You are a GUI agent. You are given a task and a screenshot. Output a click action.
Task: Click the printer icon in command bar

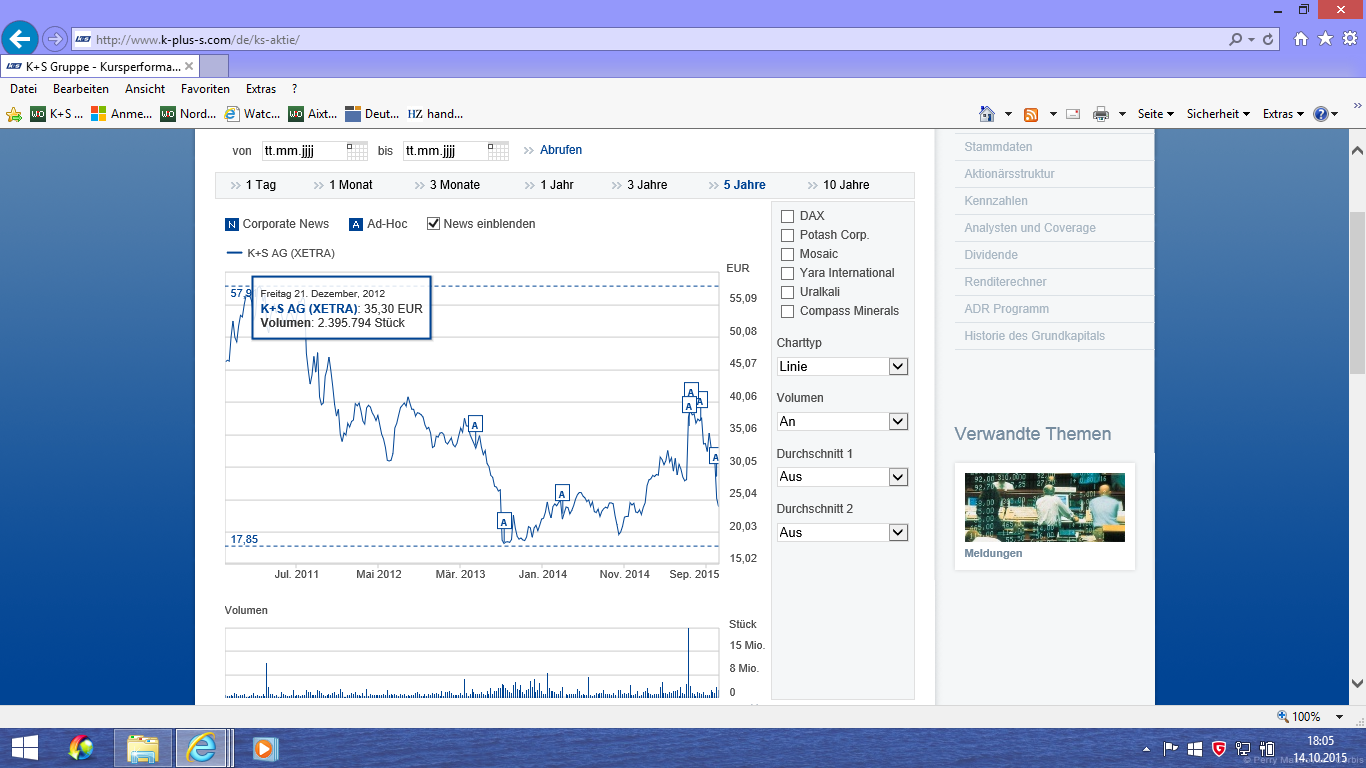point(1101,114)
